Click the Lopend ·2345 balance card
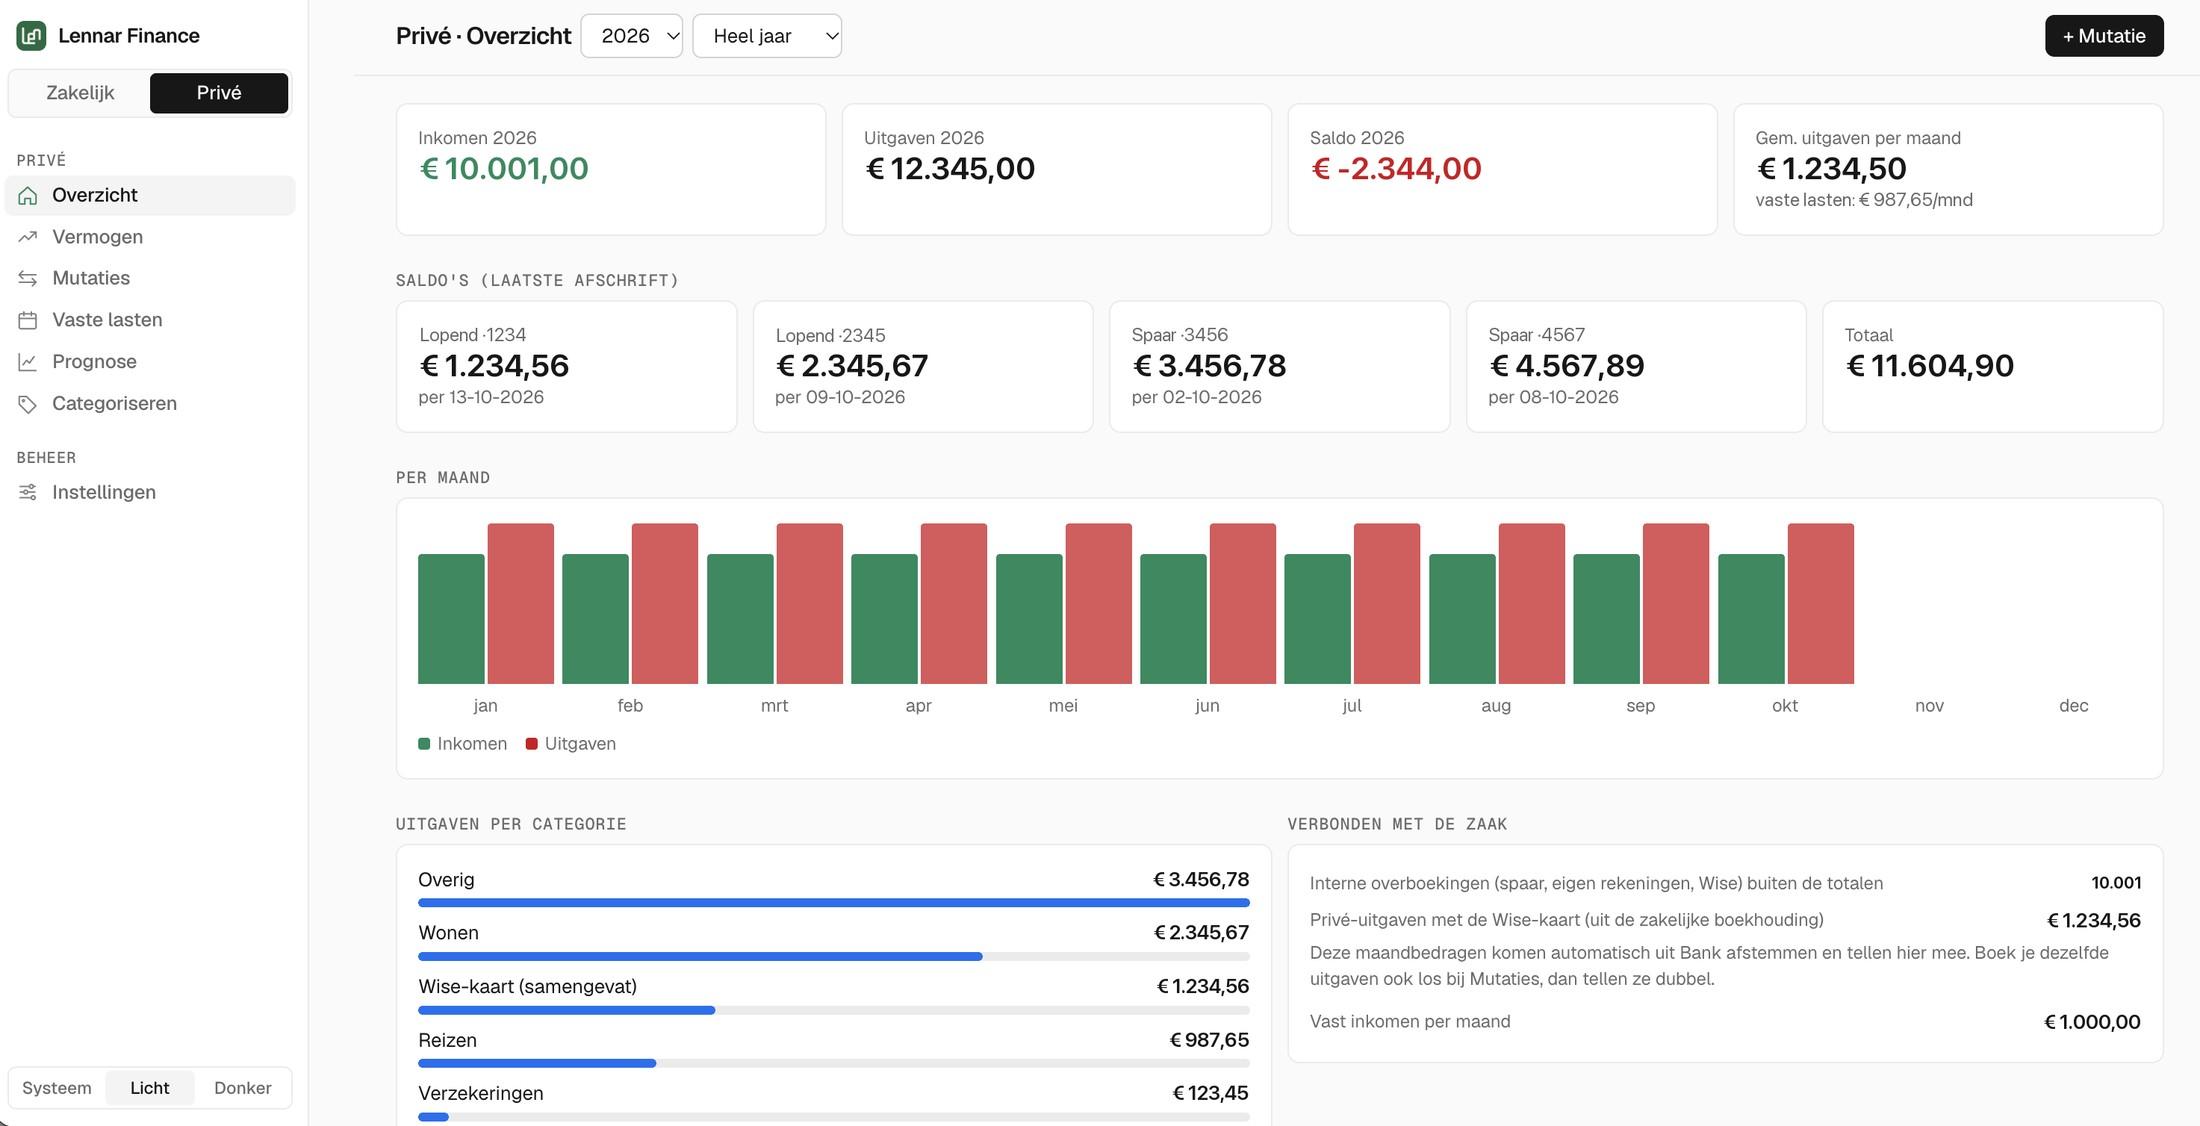The width and height of the screenshot is (2200, 1126). pyautogui.click(x=923, y=367)
